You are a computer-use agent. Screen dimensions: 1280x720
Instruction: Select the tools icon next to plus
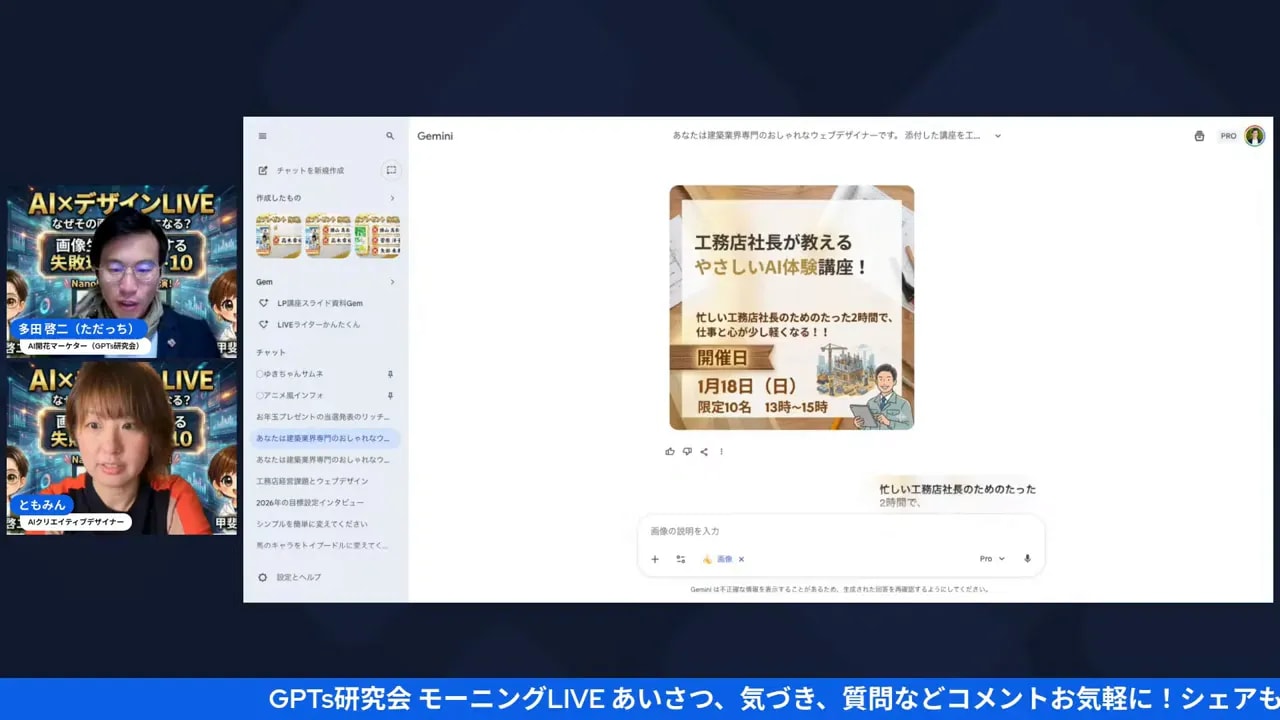point(681,559)
